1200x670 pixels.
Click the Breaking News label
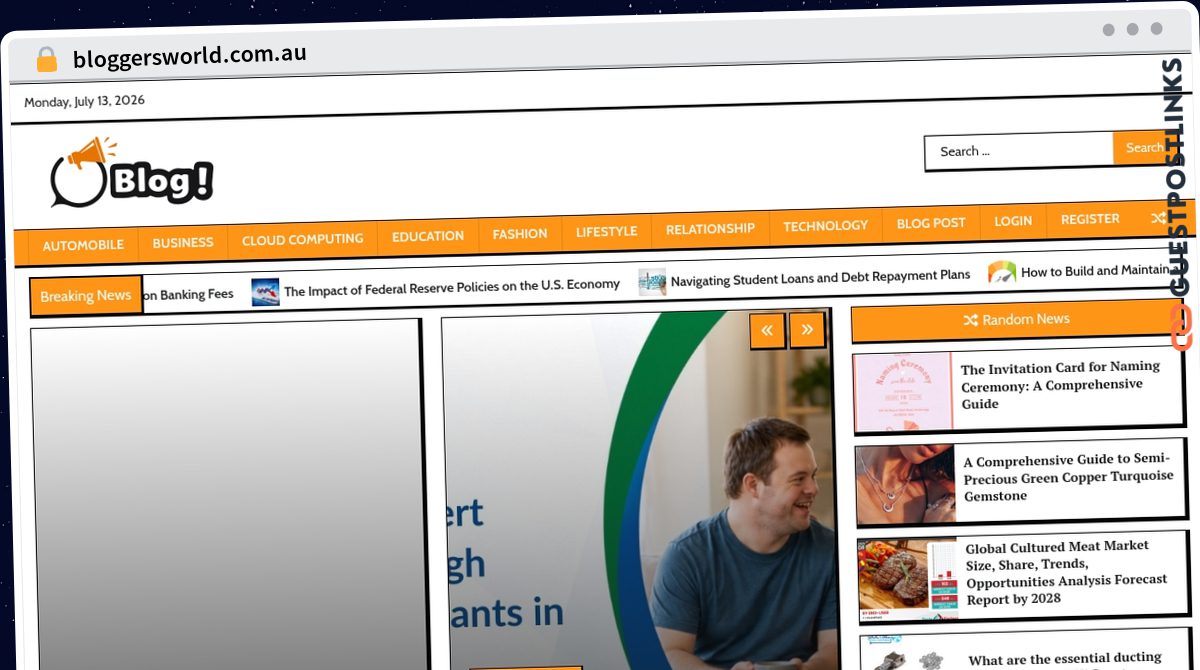click(x=86, y=296)
